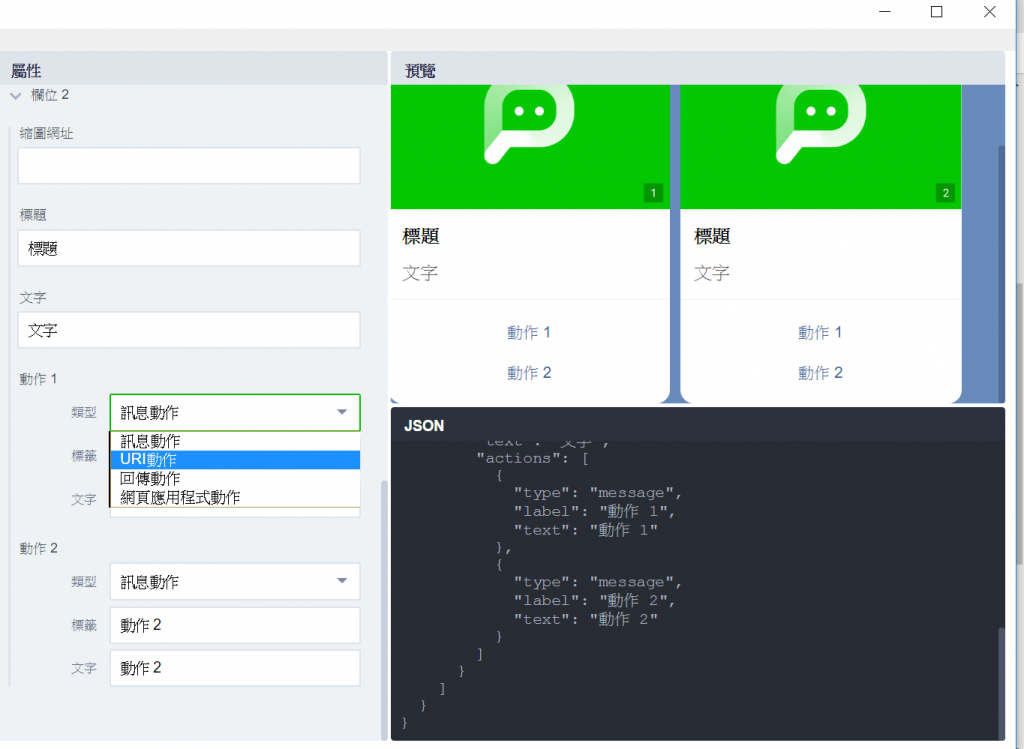This screenshot has width=1024, height=749.
Task: Click 動作 2 link in first preview card
Action: click(529, 374)
